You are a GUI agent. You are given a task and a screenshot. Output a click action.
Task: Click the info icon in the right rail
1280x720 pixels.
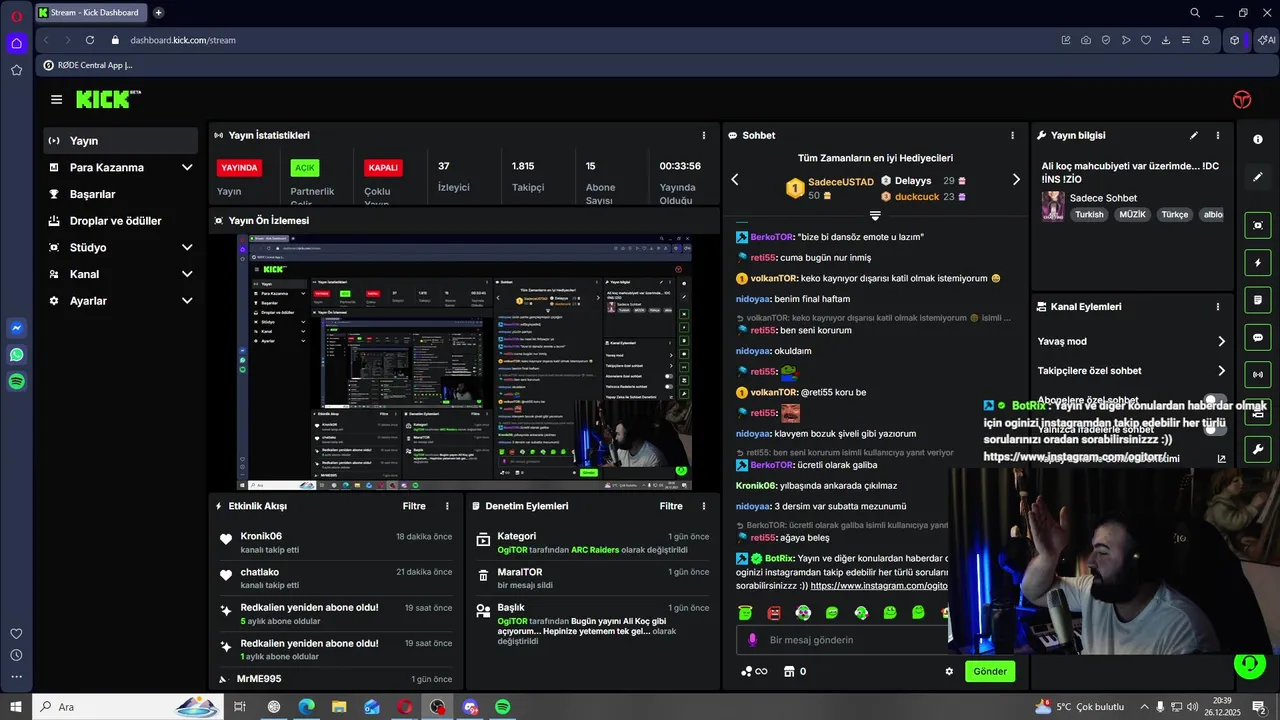[1258, 139]
